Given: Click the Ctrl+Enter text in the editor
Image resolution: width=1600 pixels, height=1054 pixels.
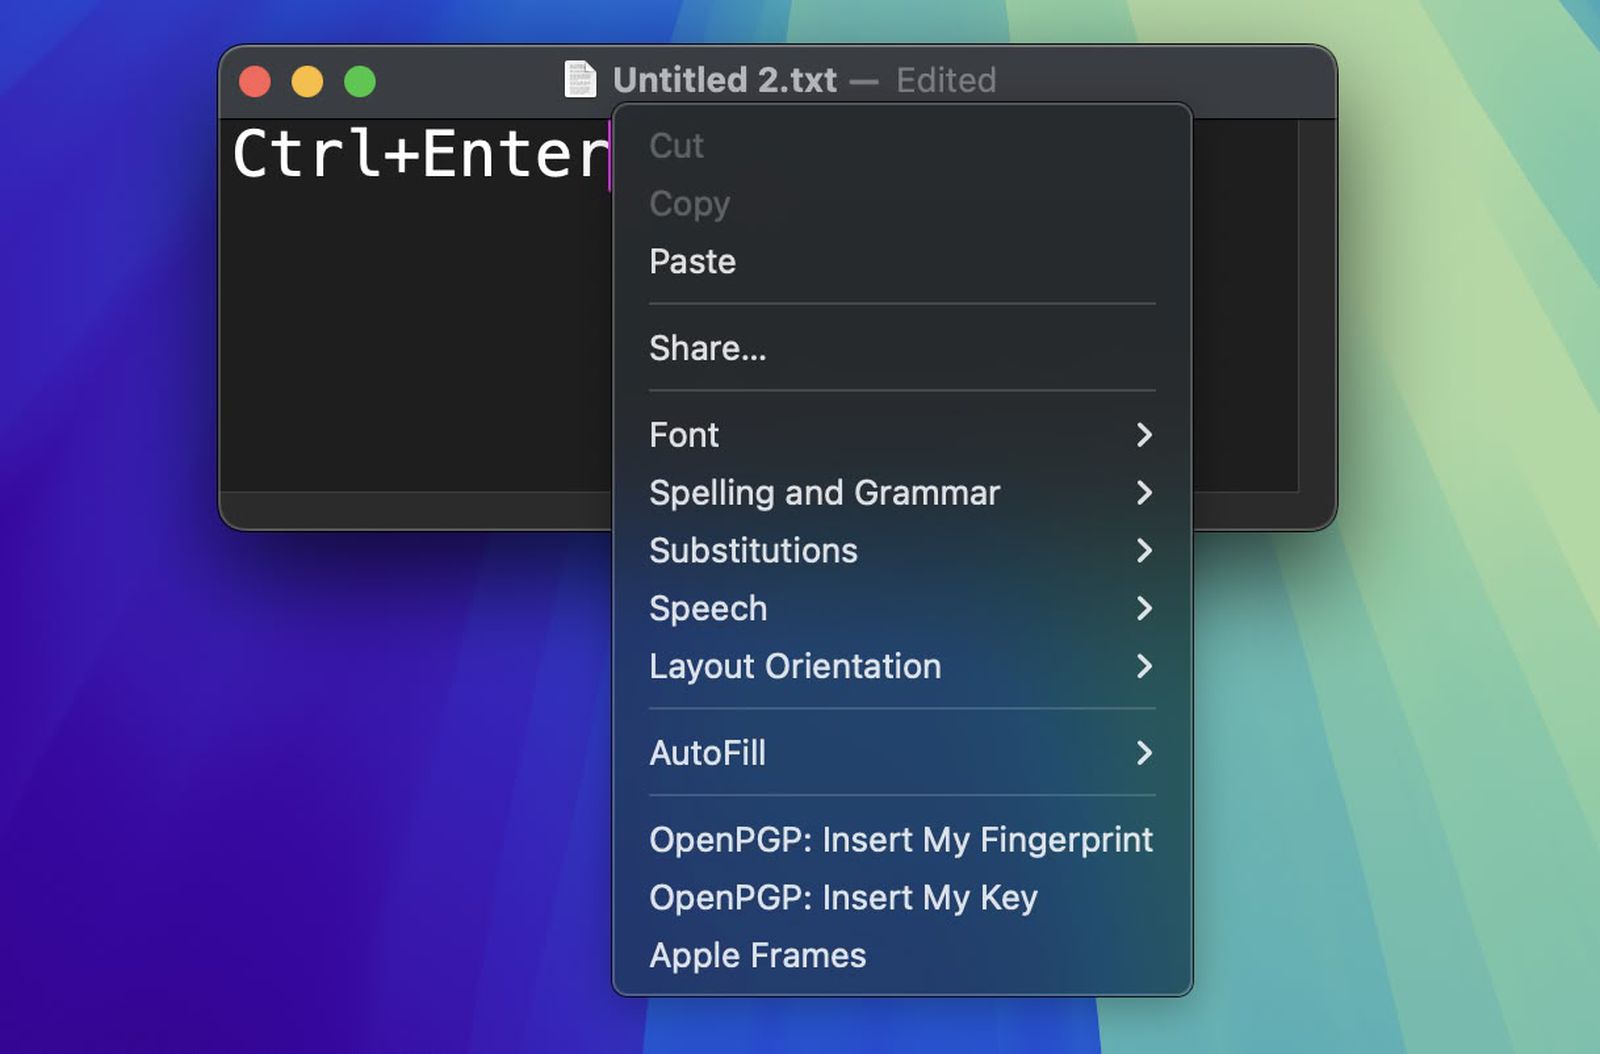Looking at the screenshot, I should point(420,154).
